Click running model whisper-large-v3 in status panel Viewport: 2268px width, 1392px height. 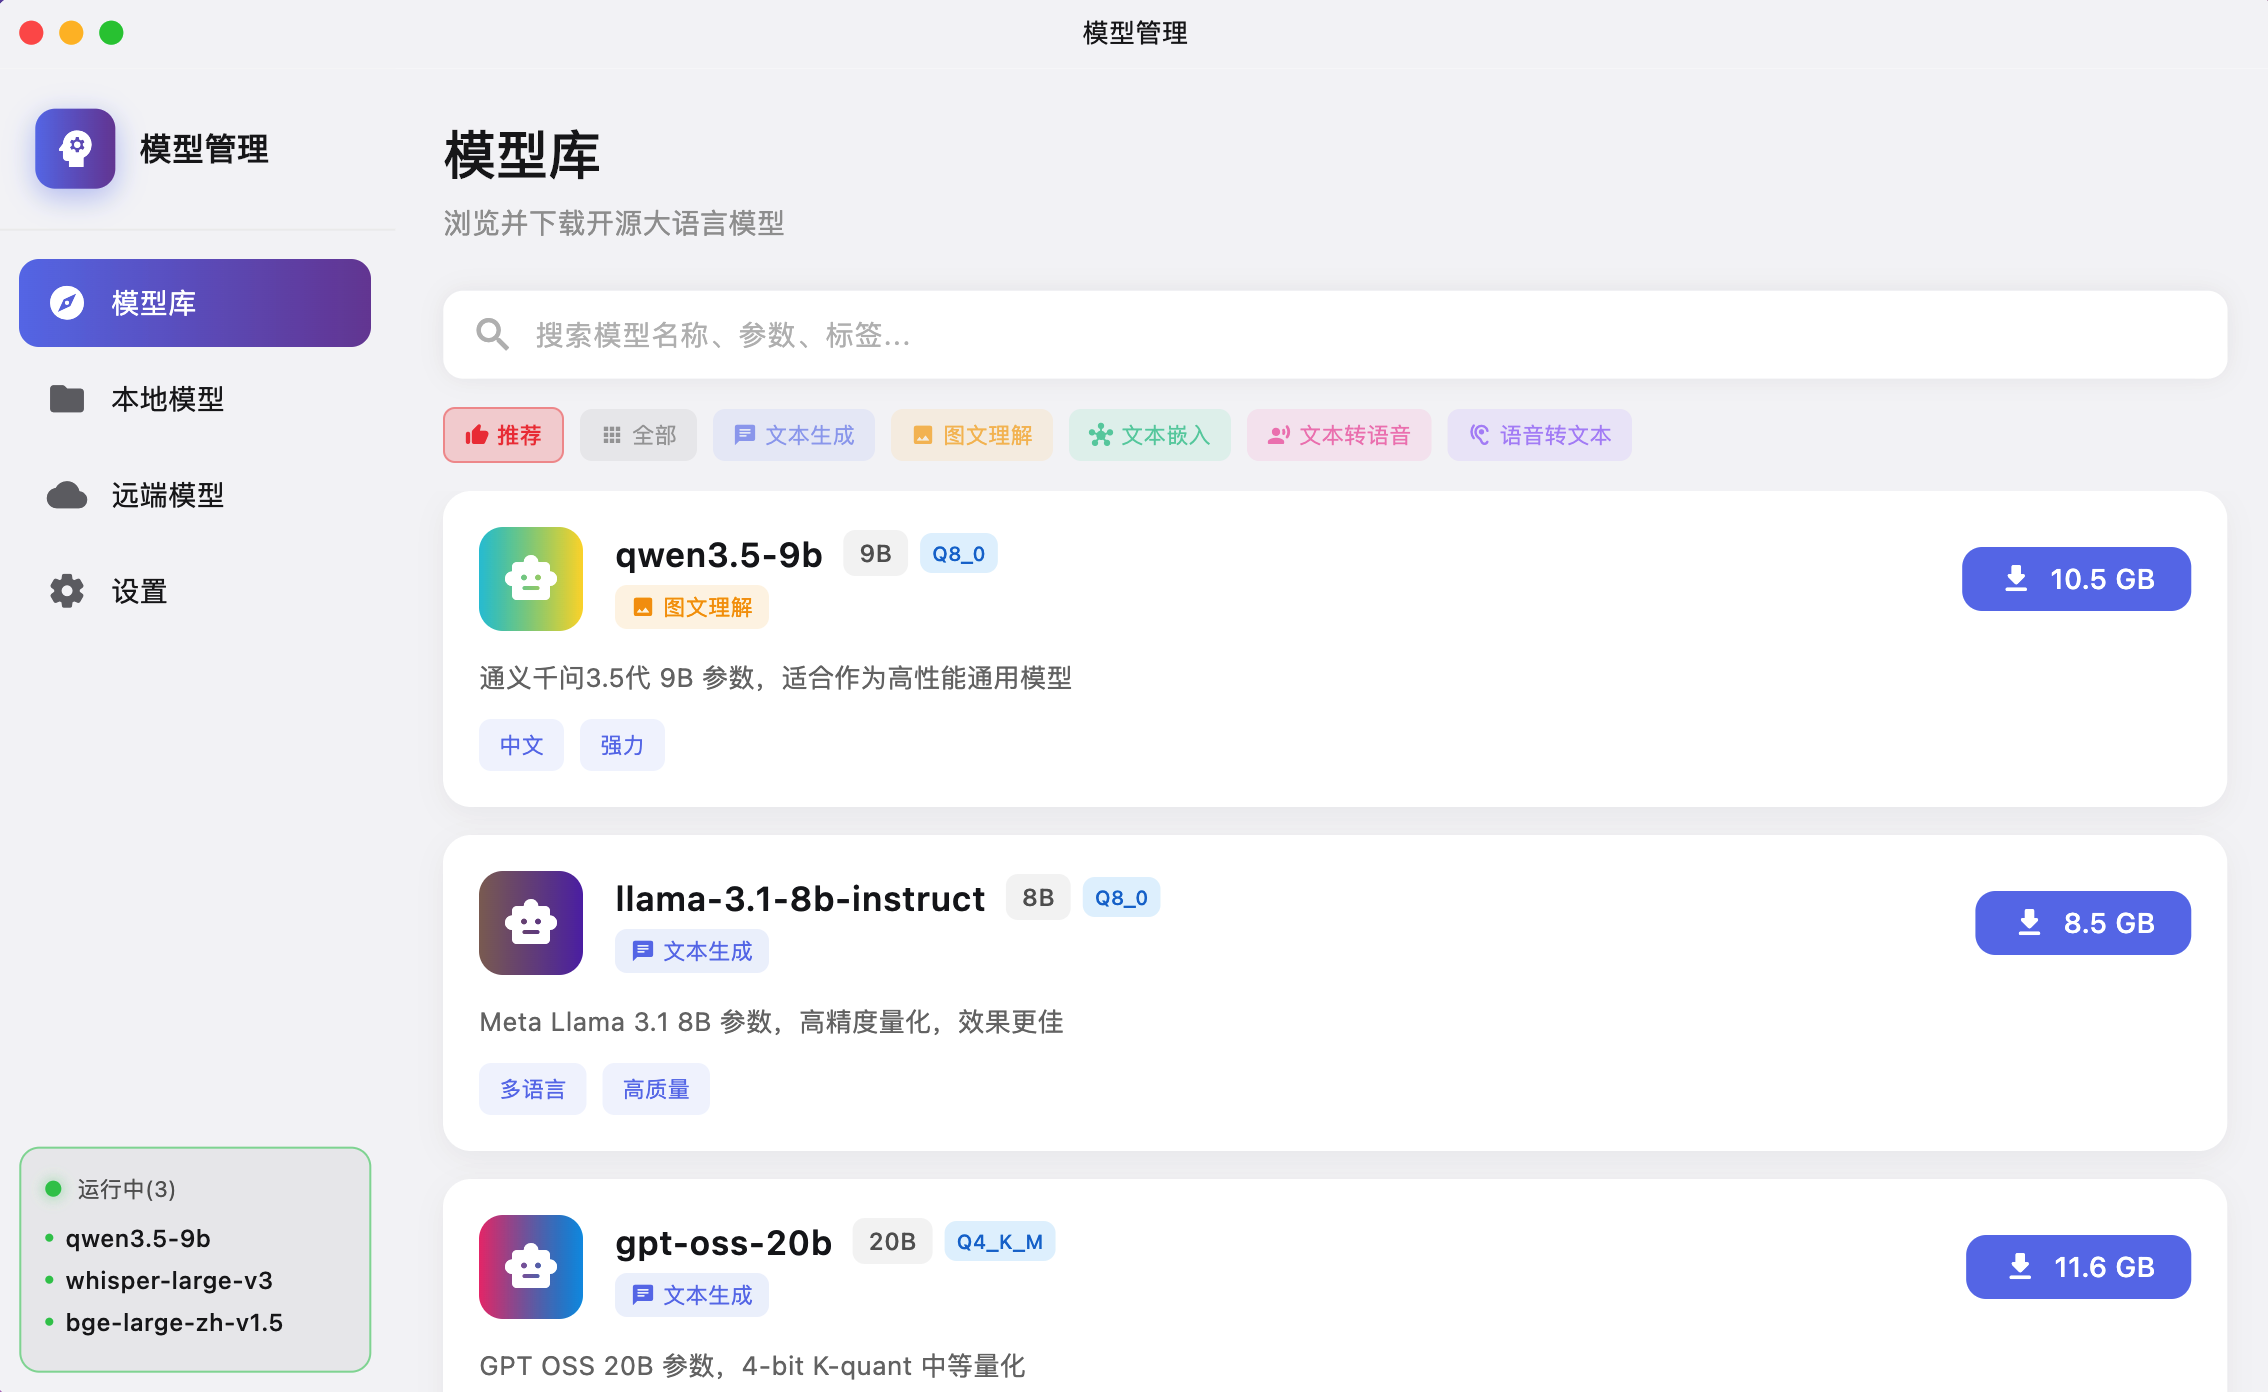point(169,1280)
